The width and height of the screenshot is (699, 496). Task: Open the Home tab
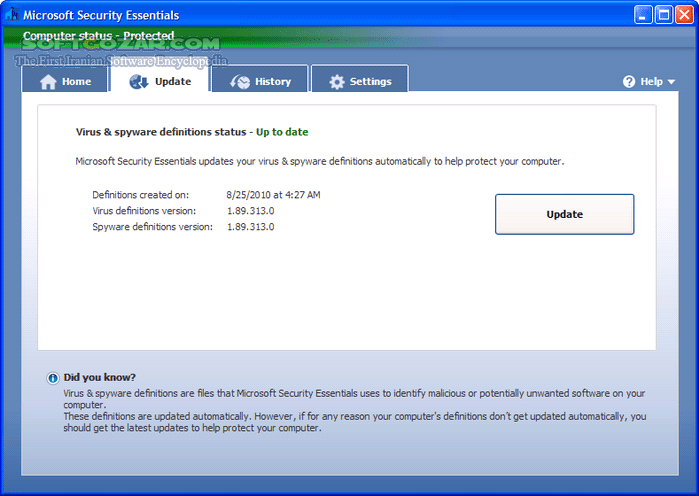(65, 80)
